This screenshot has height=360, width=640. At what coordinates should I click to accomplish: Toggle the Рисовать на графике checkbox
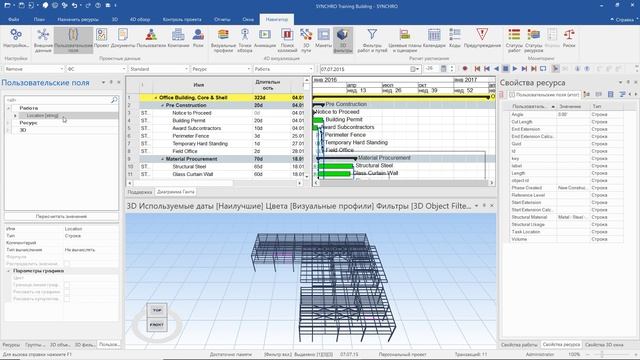67,292
